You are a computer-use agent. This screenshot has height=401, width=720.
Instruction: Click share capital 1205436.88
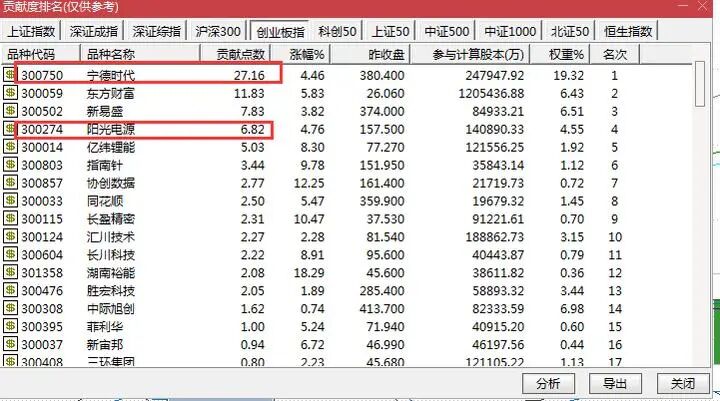[491, 93]
